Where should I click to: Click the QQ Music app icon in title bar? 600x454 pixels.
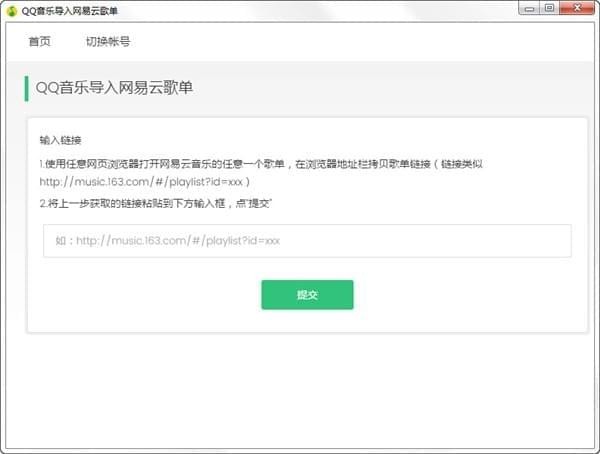coord(12,11)
